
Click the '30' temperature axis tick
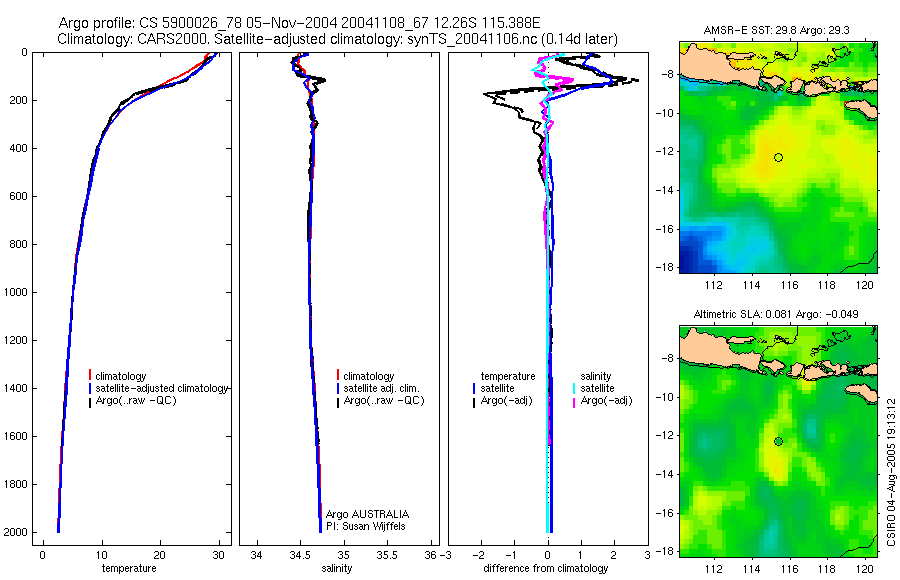click(218, 556)
